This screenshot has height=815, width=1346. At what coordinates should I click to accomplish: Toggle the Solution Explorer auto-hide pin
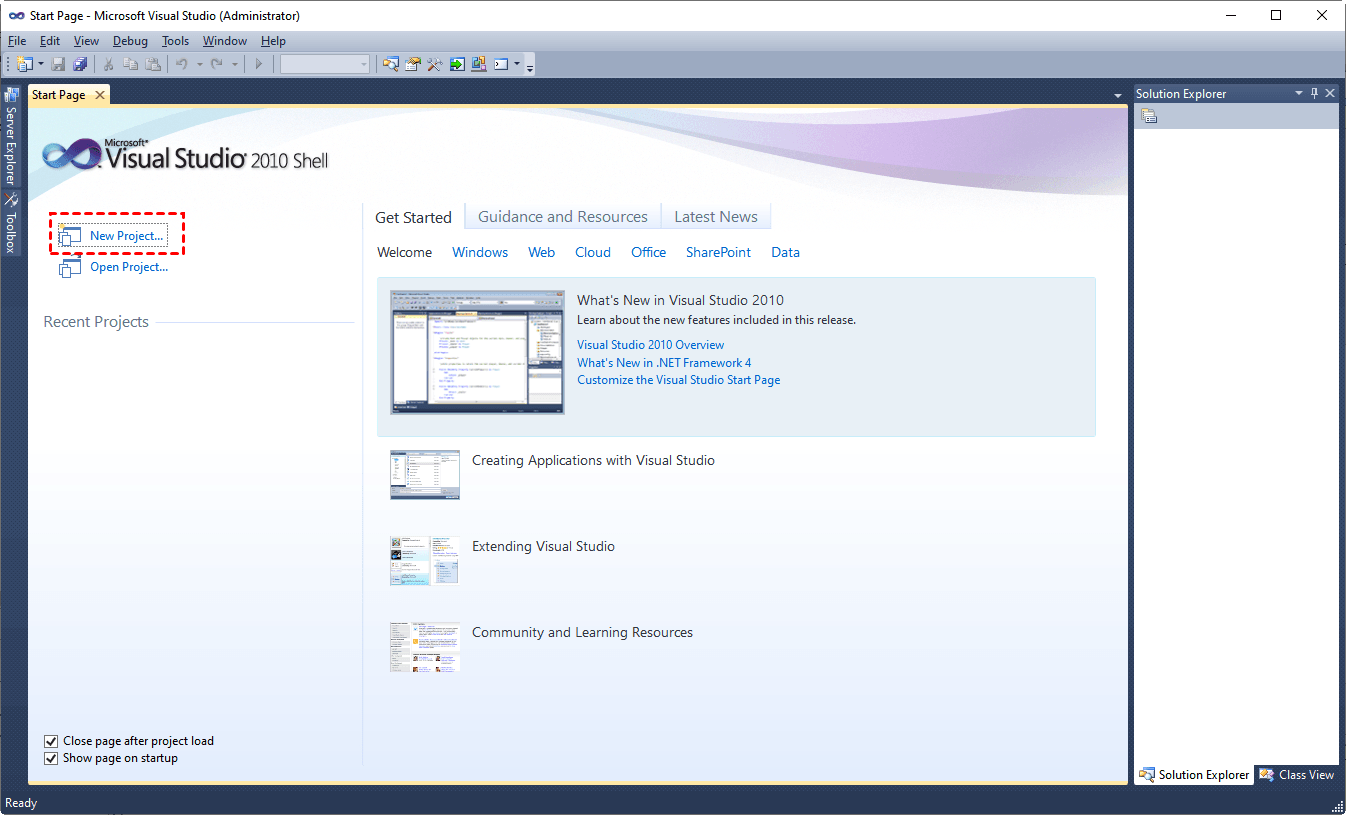click(x=1314, y=93)
